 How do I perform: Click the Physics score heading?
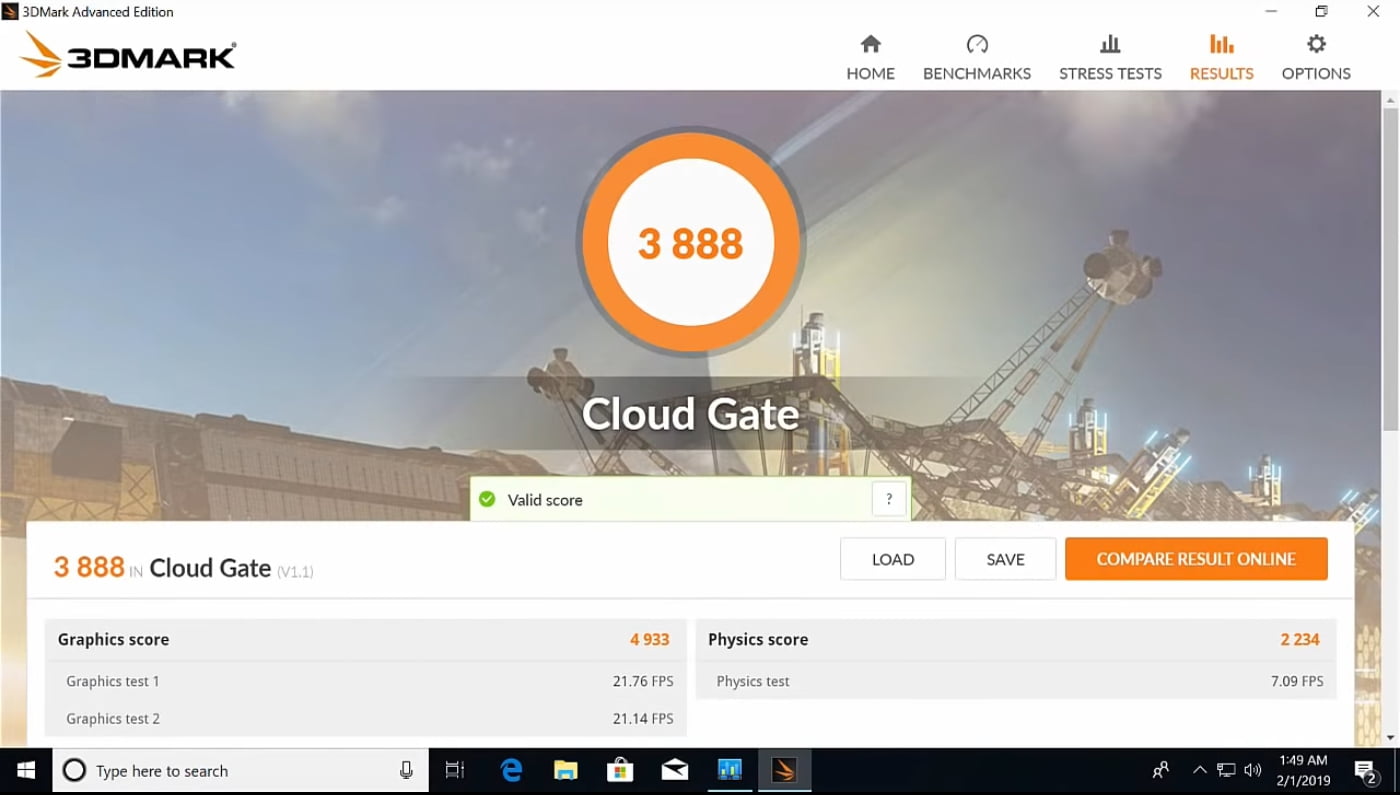(x=758, y=639)
